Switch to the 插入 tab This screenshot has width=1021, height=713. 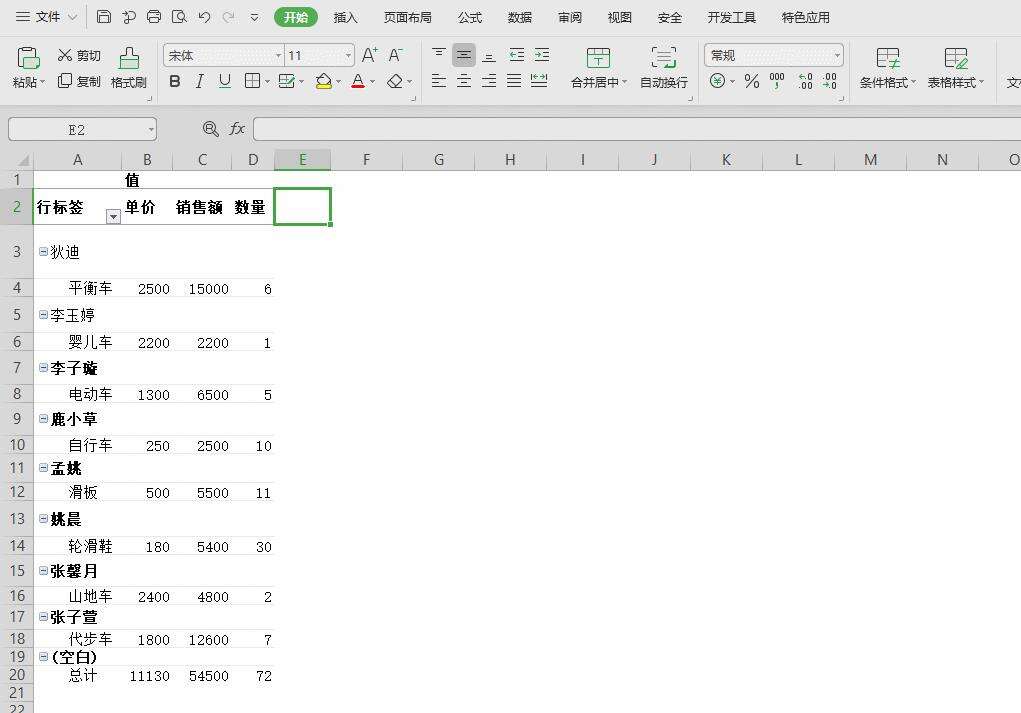(345, 18)
